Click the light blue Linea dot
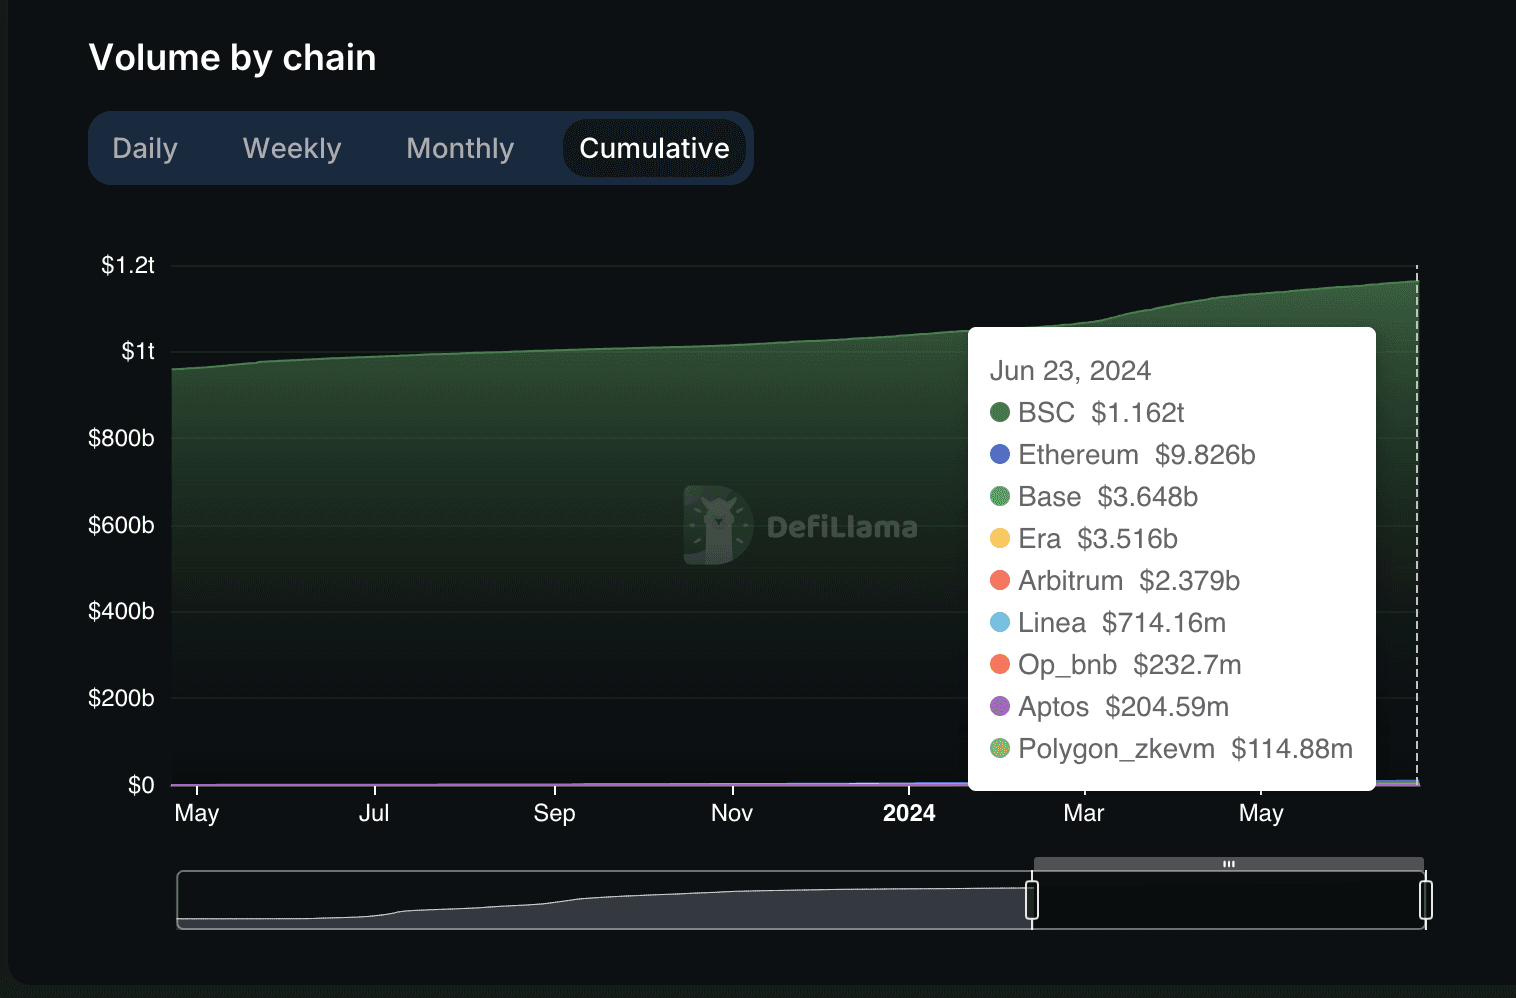Screen dimensions: 1516x998 1000,622
